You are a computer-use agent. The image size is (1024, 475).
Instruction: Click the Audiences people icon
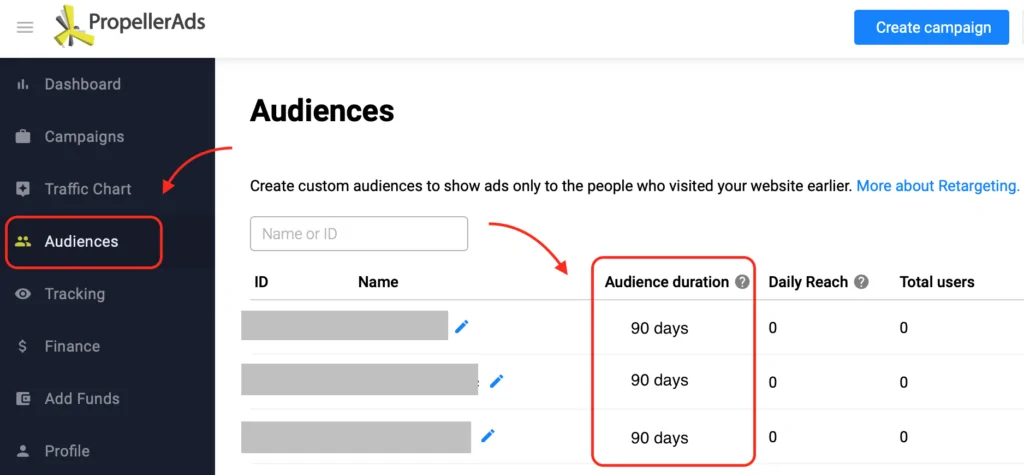coord(23,241)
